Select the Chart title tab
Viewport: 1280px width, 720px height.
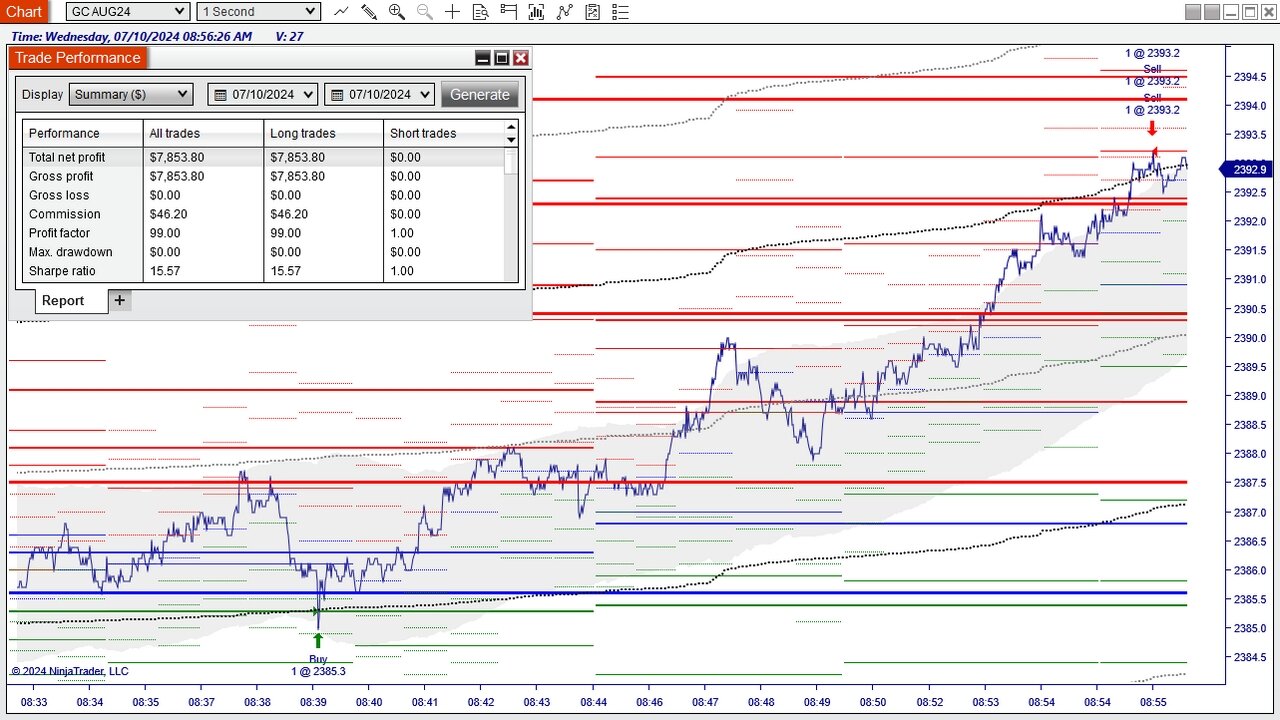coord(24,12)
